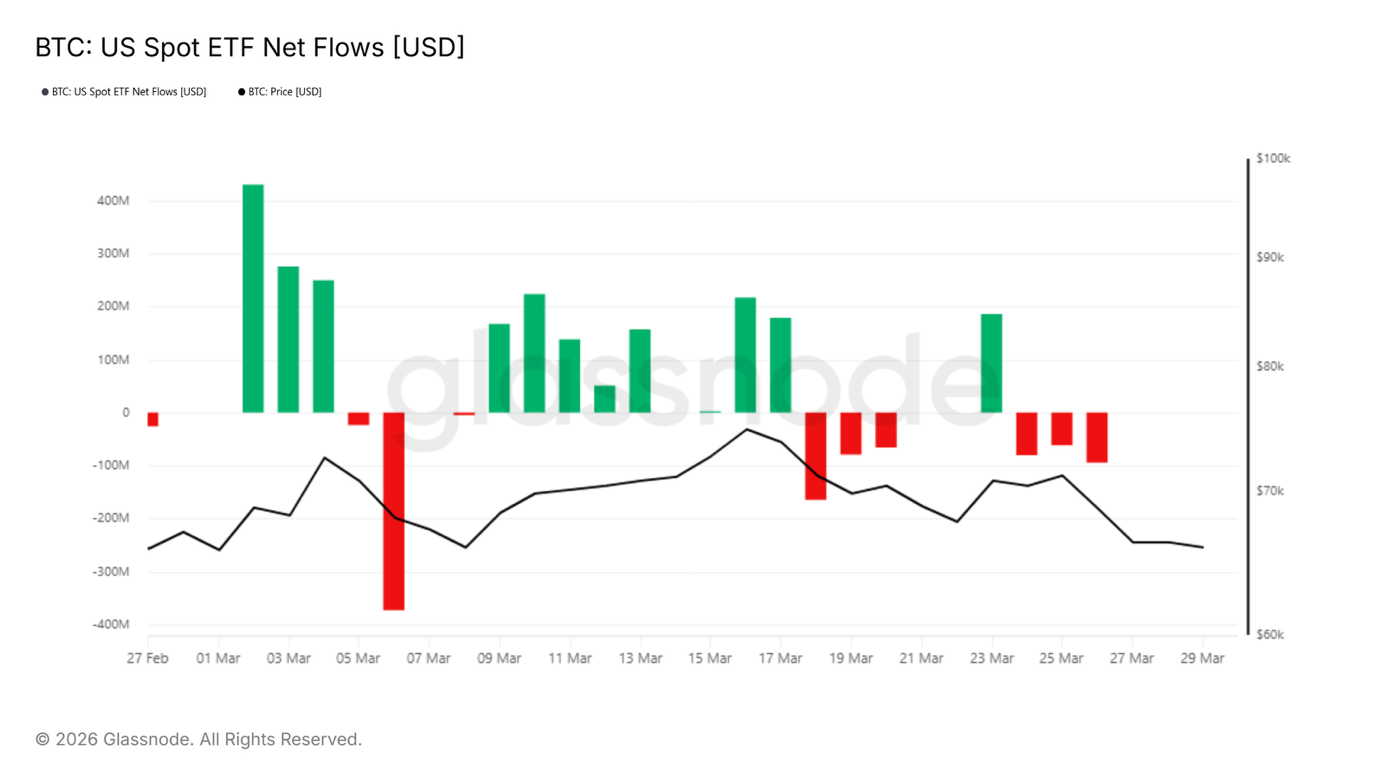Click the chart title heading
Image resolution: width=1386 pixels, height=780 pixels.
tap(250, 47)
